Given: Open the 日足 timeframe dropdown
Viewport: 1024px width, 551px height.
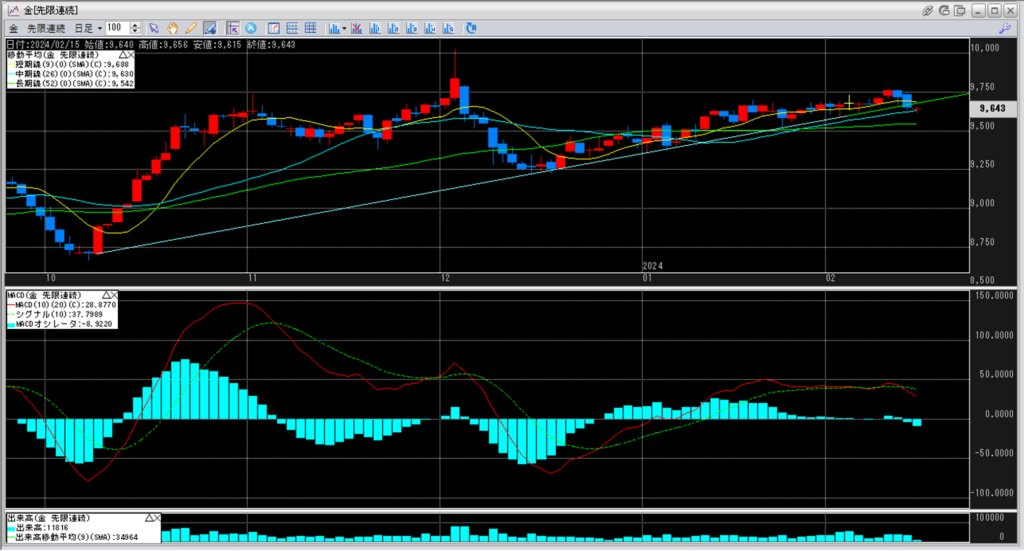Looking at the screenshot, I should pyautogui.click(x=91, y=27).
